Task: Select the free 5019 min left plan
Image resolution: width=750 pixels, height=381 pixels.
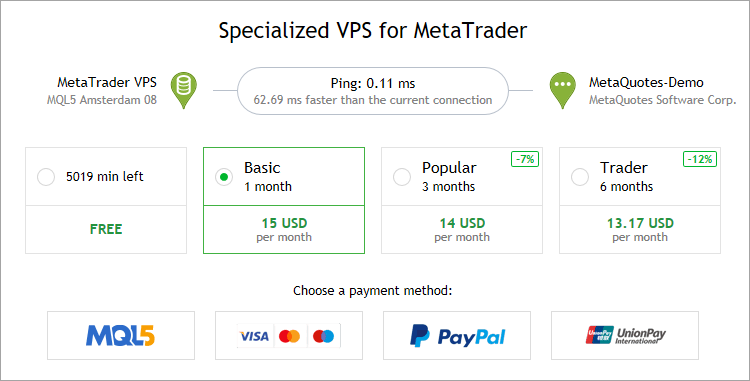Action: click(x=46, y=177)
